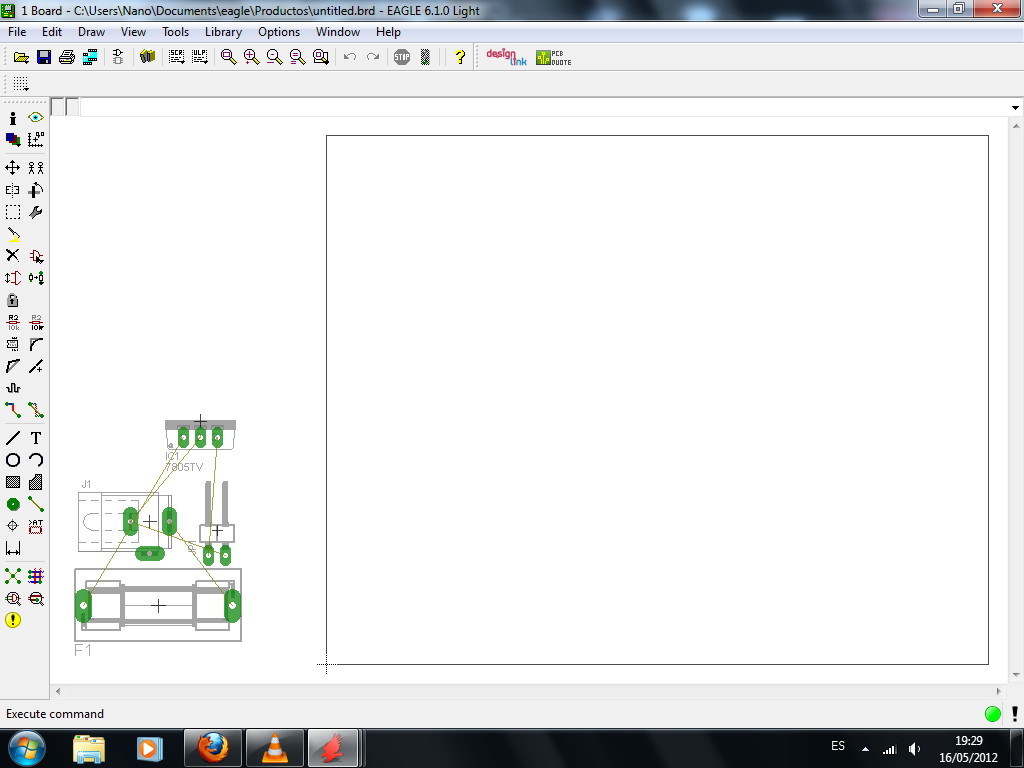Open the Use Library books icon
The height and width of the screenshot is (768, 1024).
tap(148, 57)
